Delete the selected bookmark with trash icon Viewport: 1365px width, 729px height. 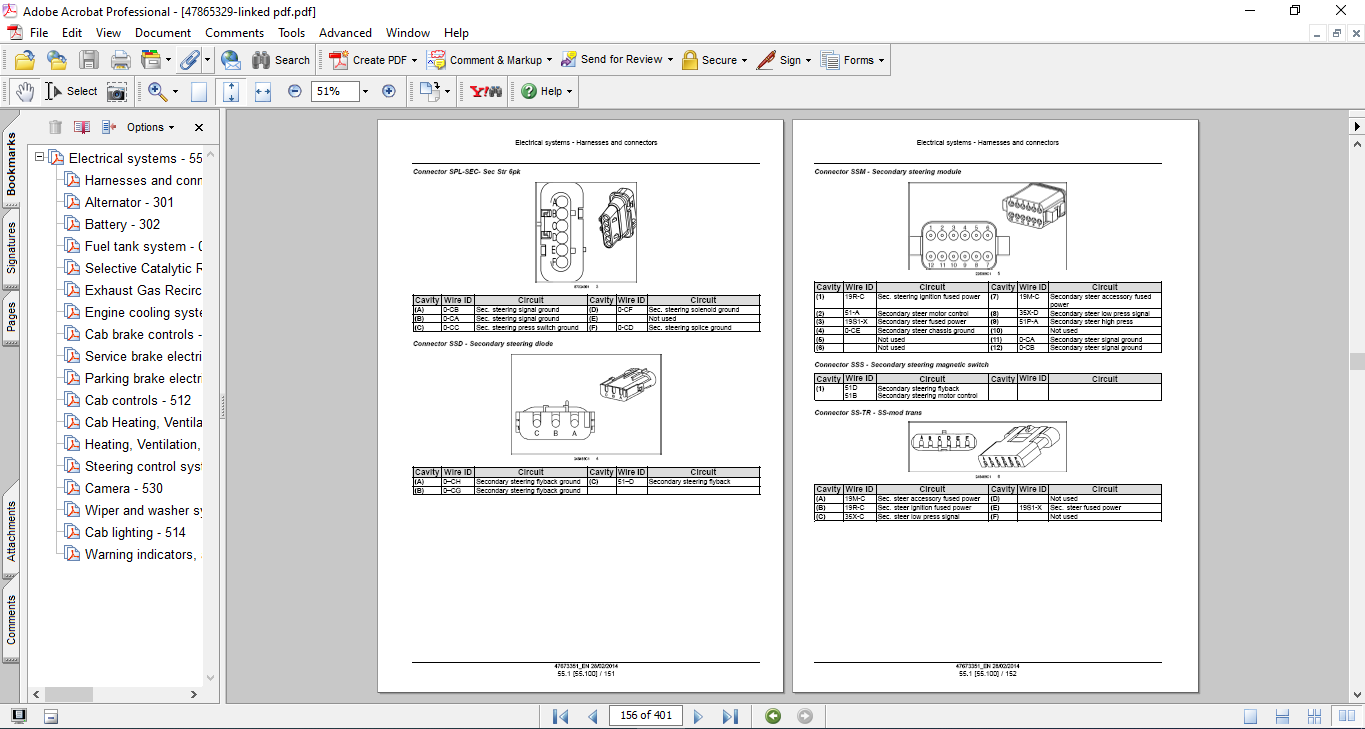point(55,127)
